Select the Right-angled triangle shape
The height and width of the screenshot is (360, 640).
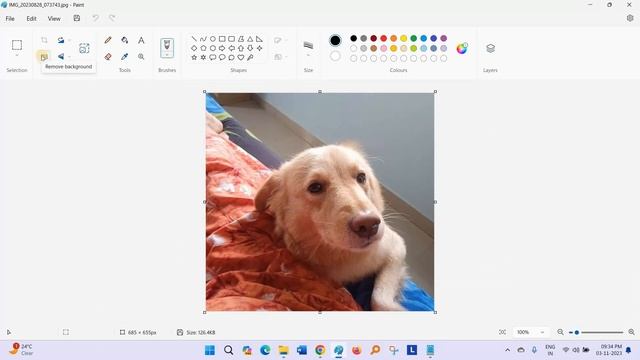[x=259, y=39]
